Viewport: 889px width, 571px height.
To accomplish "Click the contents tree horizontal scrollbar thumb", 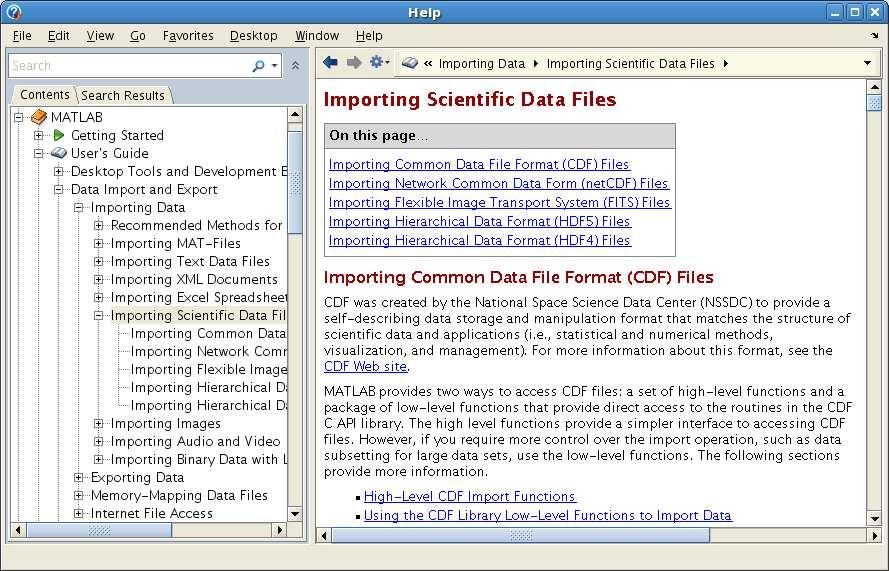I will (x=99, y=530).
